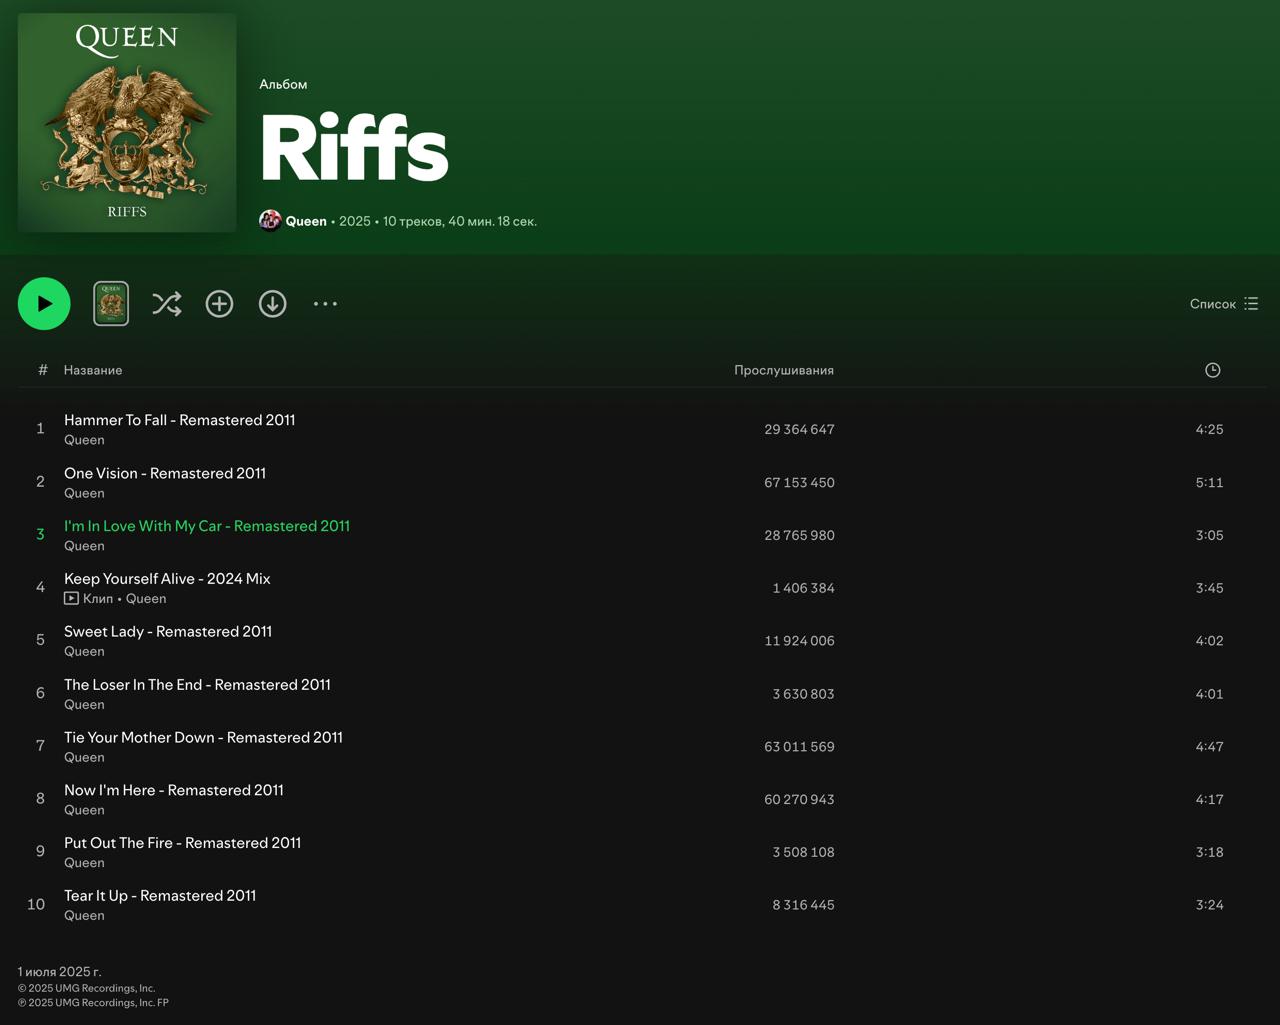Viewport: 1280px width, 1025px height.
Task: Click the Queen artist avatar in header
Action: [x=269, y=220]
